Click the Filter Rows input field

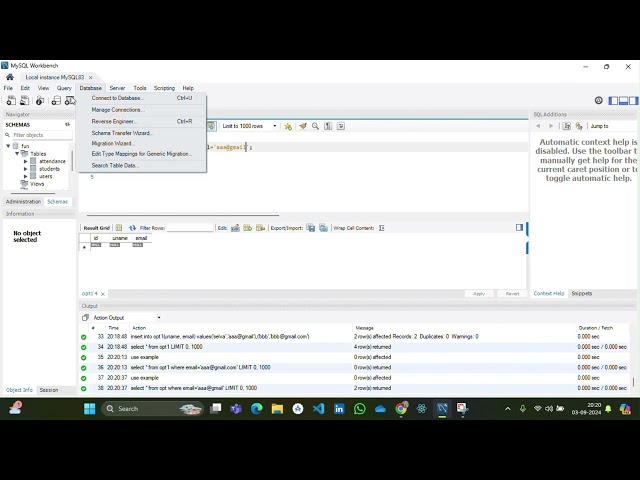(x=190, y=228)
